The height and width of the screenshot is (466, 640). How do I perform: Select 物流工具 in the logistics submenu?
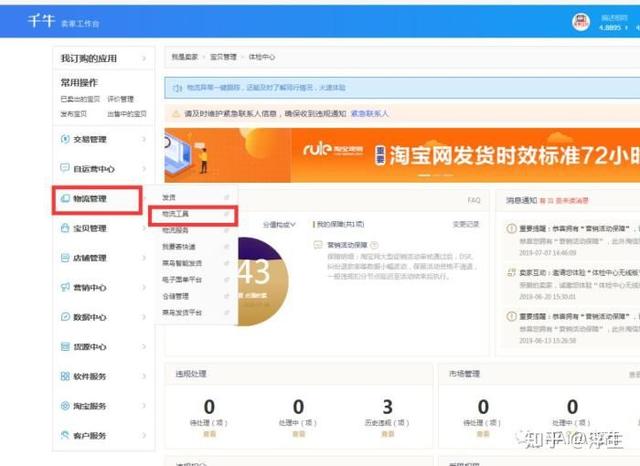coord(175,214)
